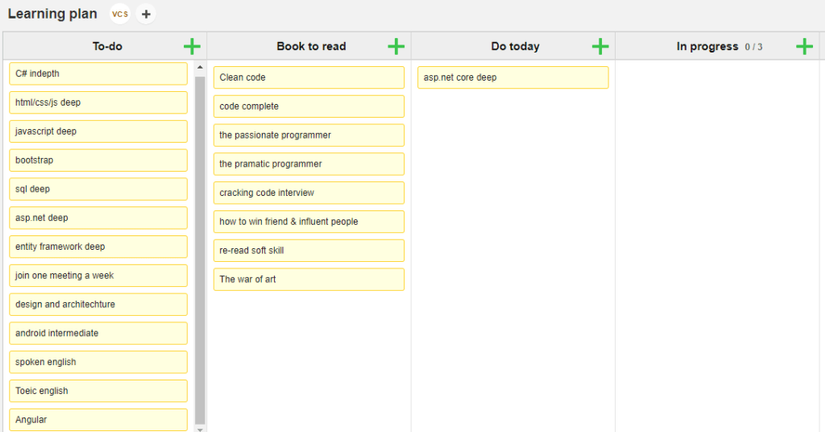This screenshot has height=432, width=825.
Task: Open the 'entity framework deep' card
Action: pyautogui.click(x=98, y=247)
